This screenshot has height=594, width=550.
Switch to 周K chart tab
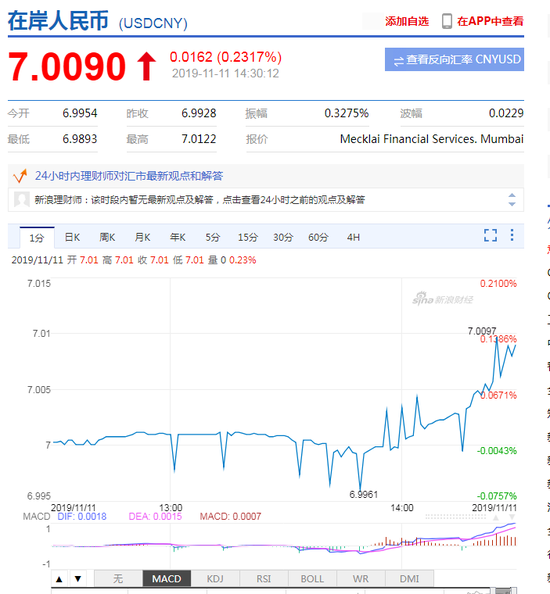pos(107,238)
